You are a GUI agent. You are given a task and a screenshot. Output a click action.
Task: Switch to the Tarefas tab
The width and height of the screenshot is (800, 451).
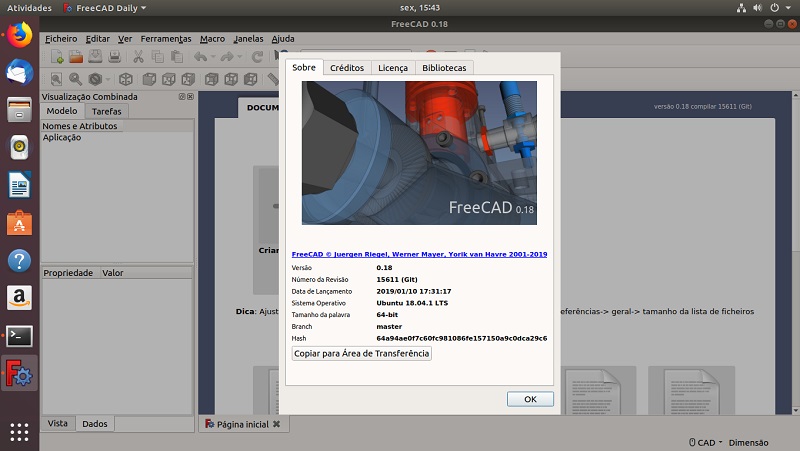click(107, 111)
